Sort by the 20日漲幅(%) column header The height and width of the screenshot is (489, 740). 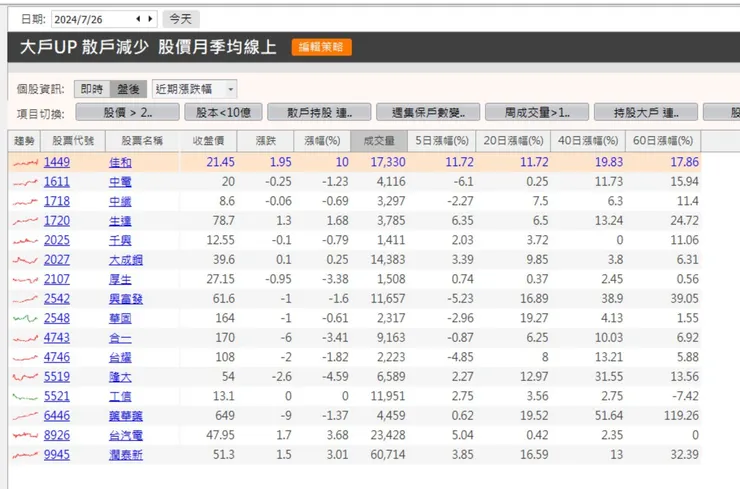[x=513, y=141]
